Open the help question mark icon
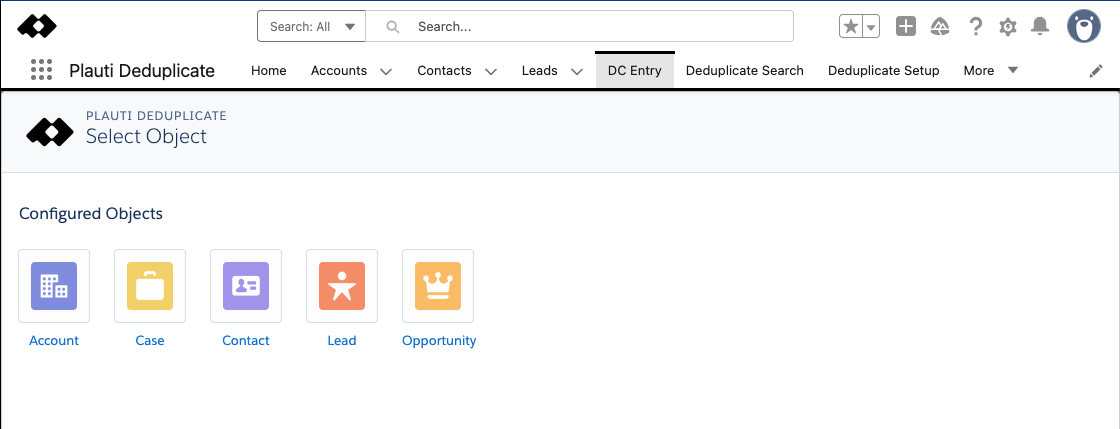1120x429 pixels. (976, 26)
